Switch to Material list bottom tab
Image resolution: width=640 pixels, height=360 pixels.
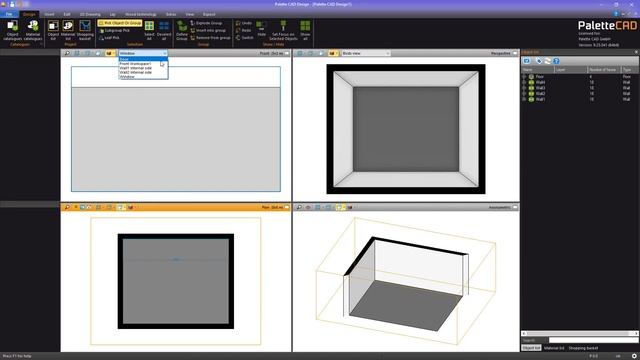554,348
